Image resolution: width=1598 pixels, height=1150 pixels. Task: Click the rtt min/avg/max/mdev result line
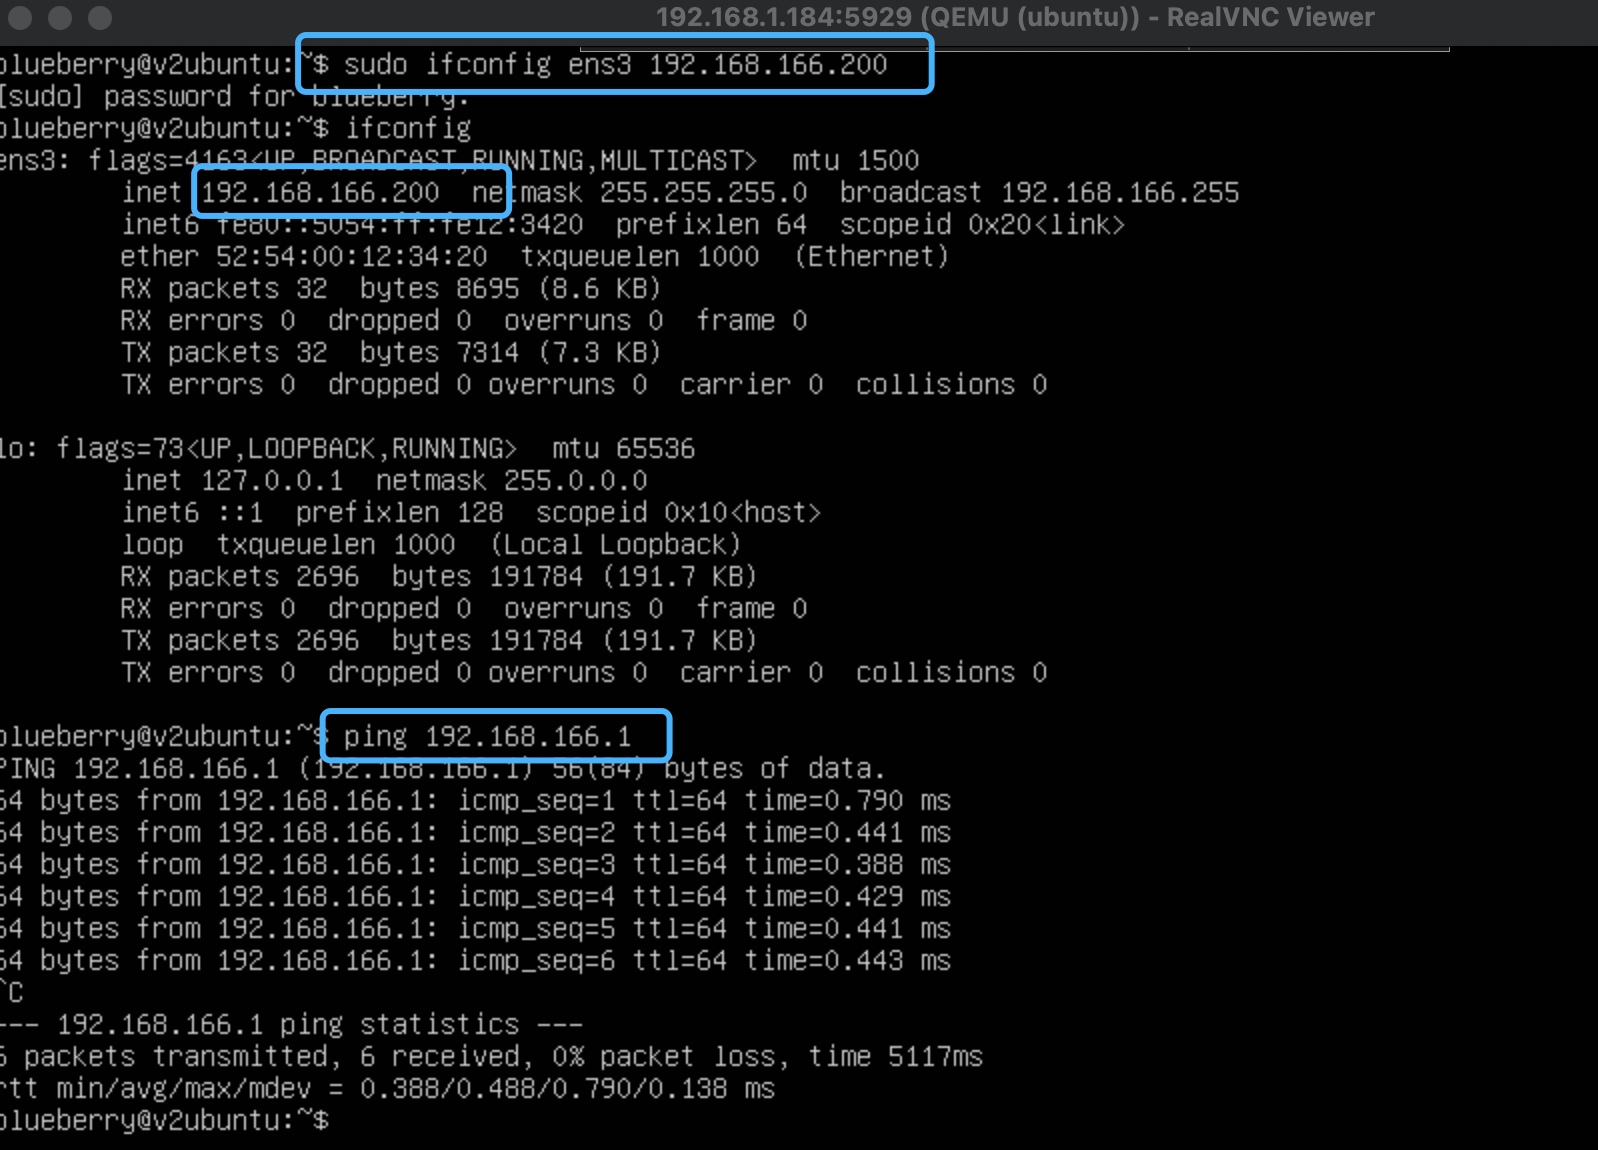[388, 1089]
